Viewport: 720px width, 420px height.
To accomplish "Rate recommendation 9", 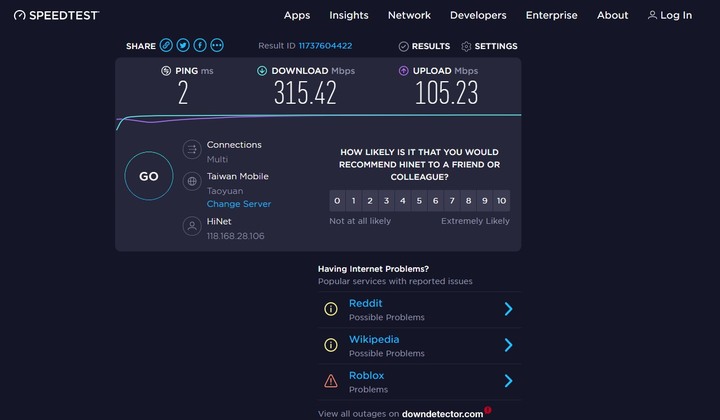I will (484, 201).
